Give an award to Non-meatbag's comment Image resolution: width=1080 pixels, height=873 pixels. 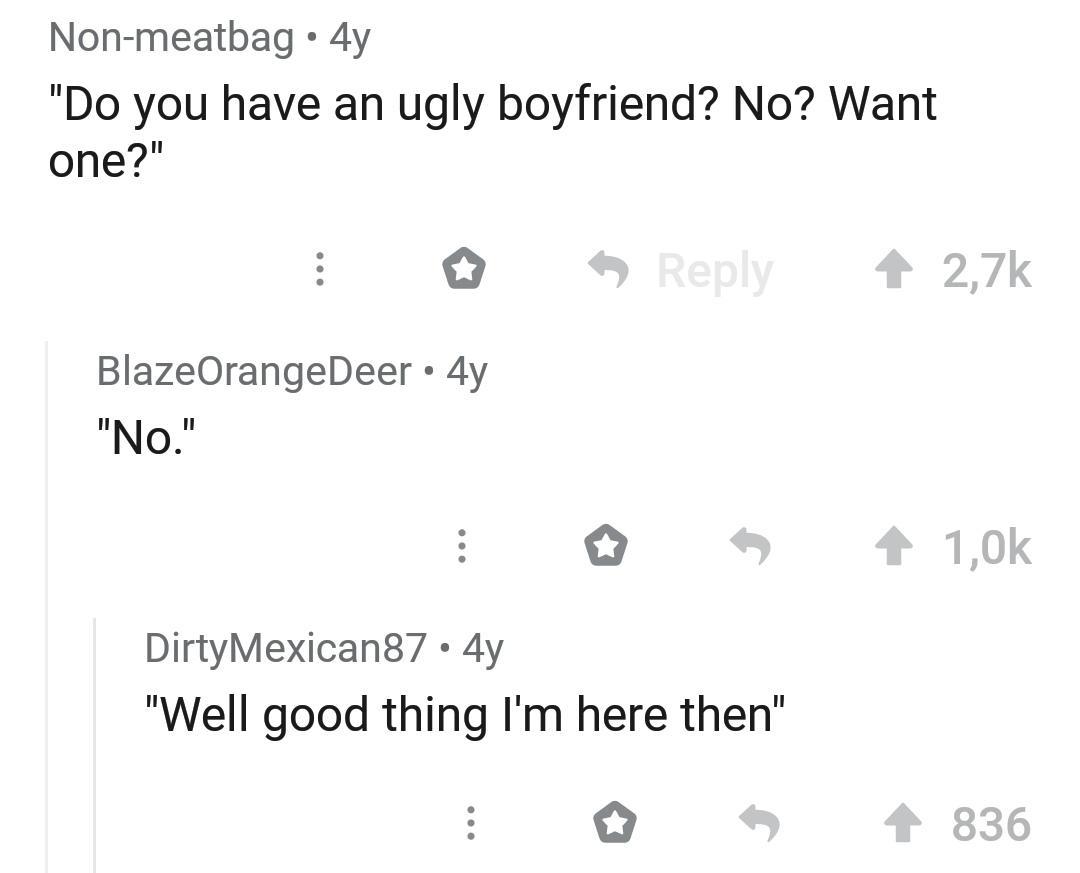[463, 269]
